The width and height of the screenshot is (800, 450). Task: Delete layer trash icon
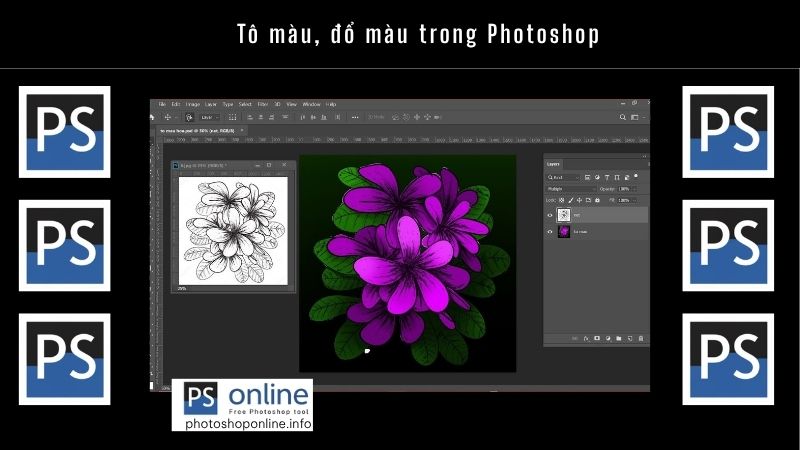coord(641,338)
